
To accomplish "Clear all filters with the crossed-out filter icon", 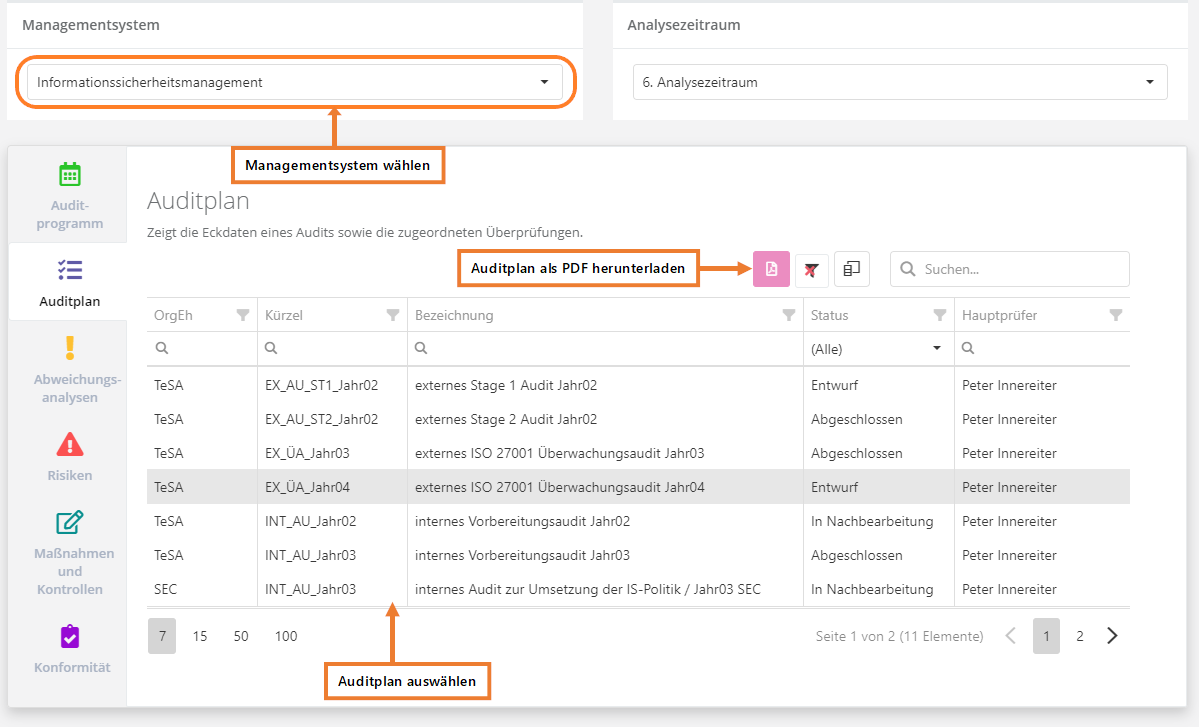I will [811, 269].
